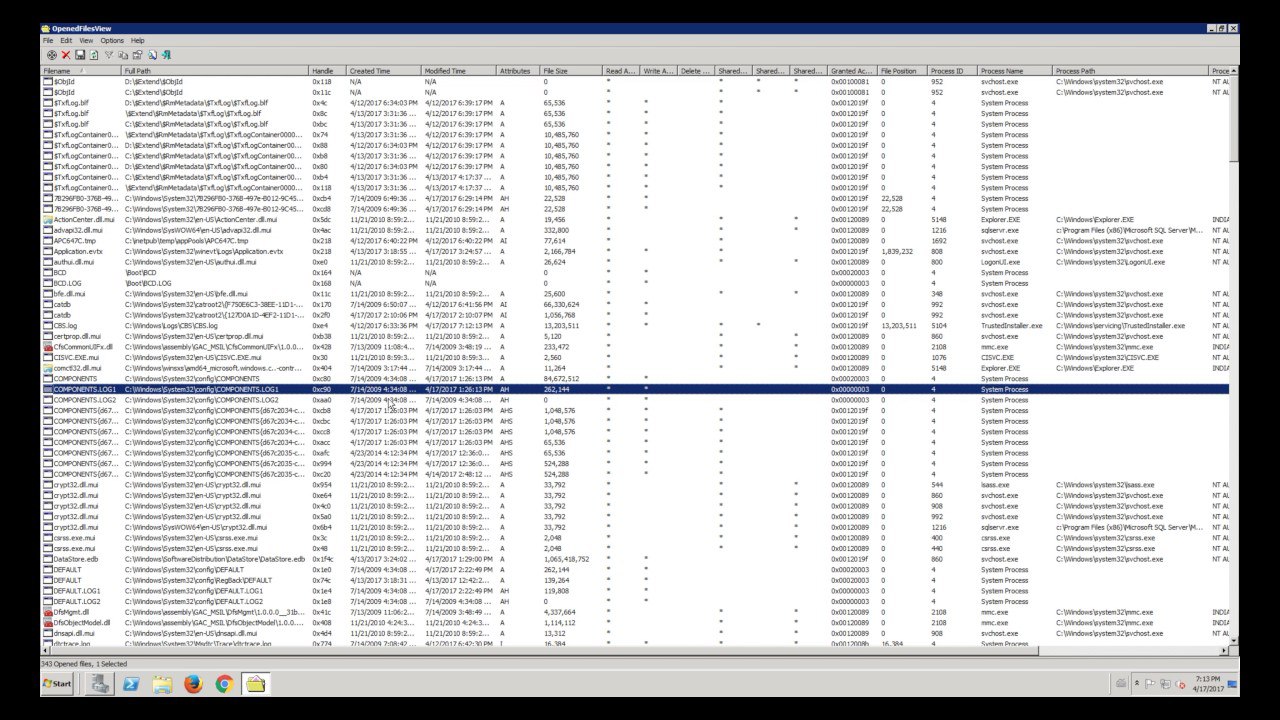
Task: Sort by Modified Time column header
Action: [458, 71]
